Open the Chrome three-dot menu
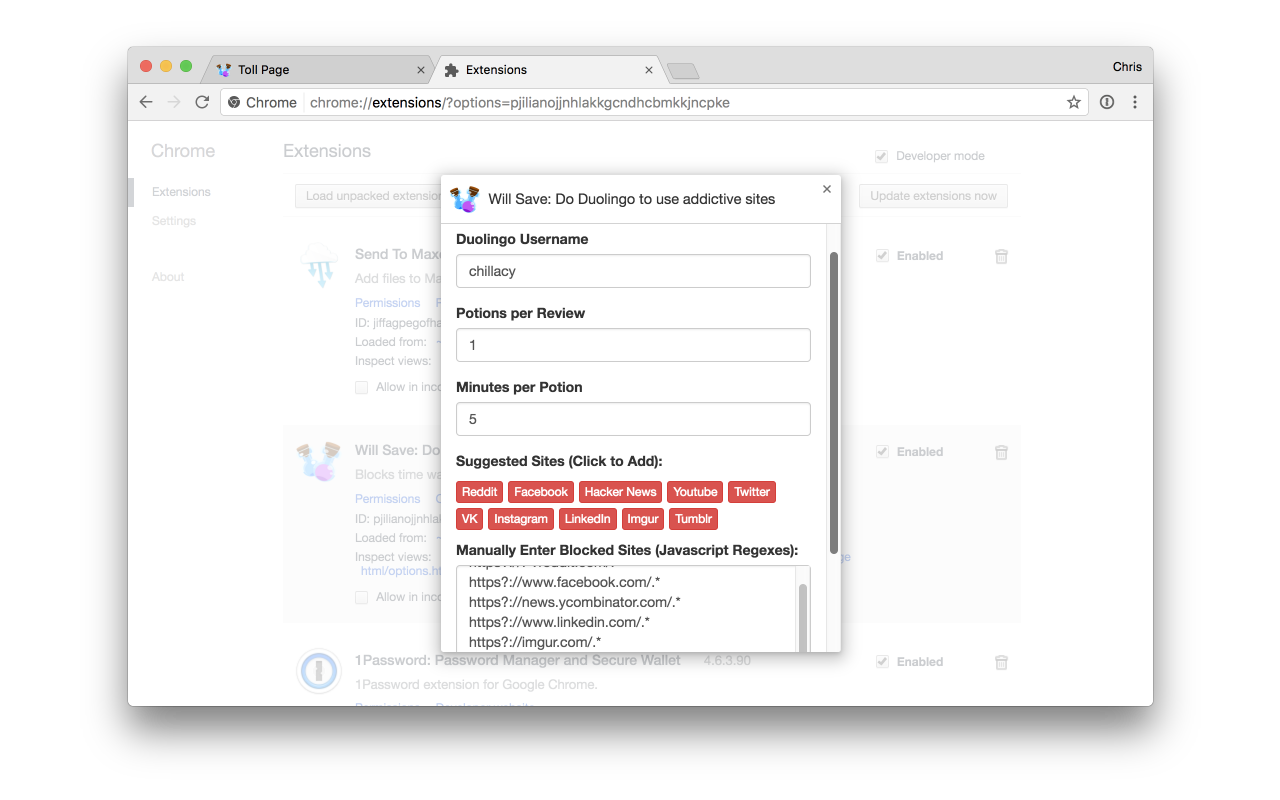1280x800 pixels. [1135, 102]
